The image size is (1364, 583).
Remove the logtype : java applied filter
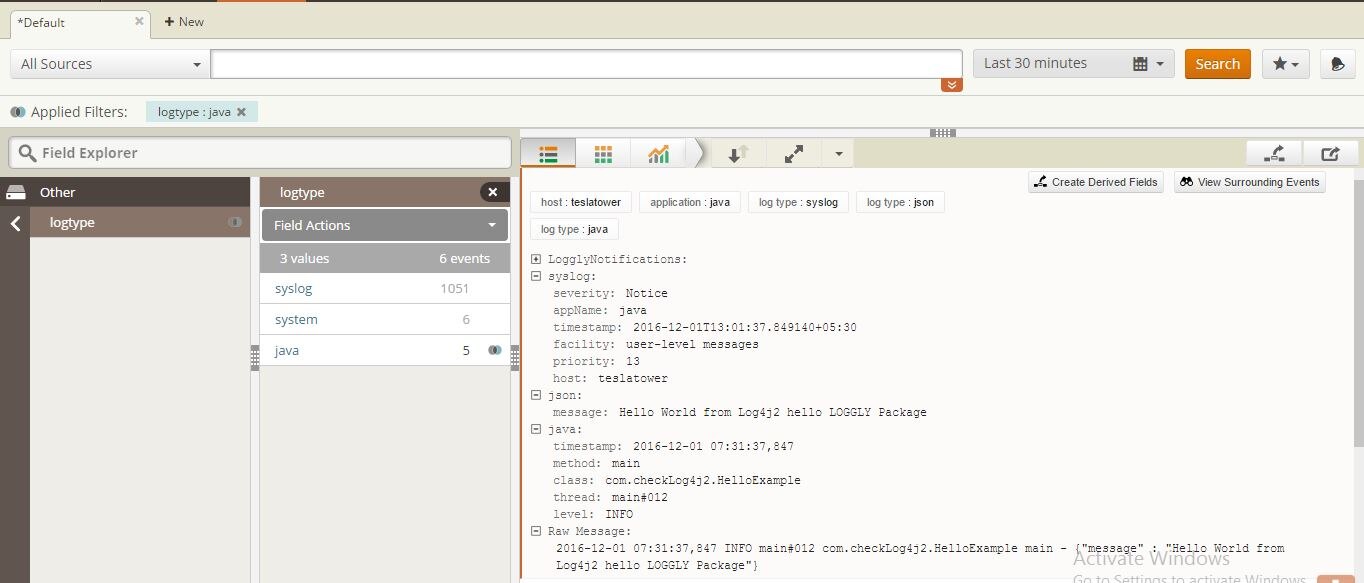click(241, 112)
